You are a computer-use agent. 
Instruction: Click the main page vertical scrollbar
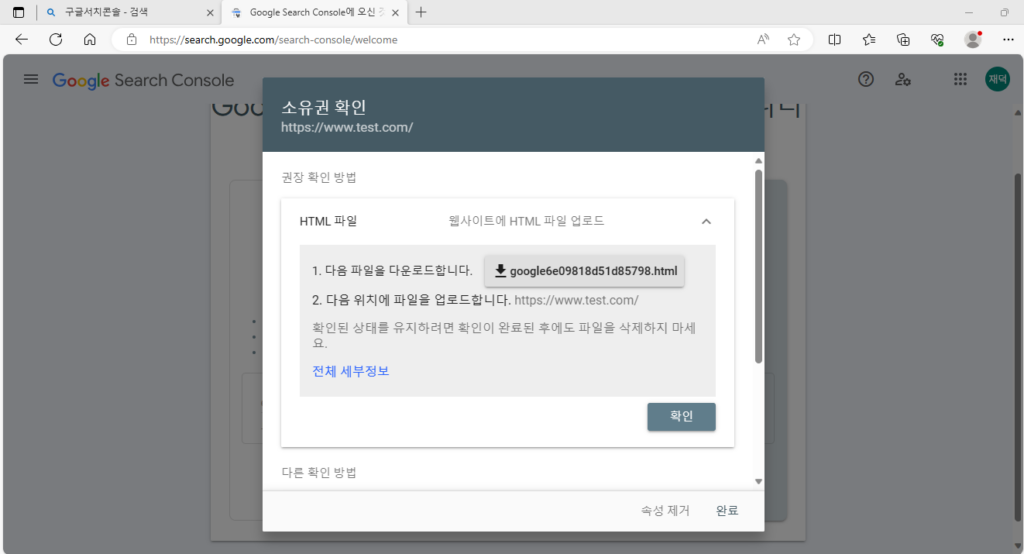tap(1017, 346)
